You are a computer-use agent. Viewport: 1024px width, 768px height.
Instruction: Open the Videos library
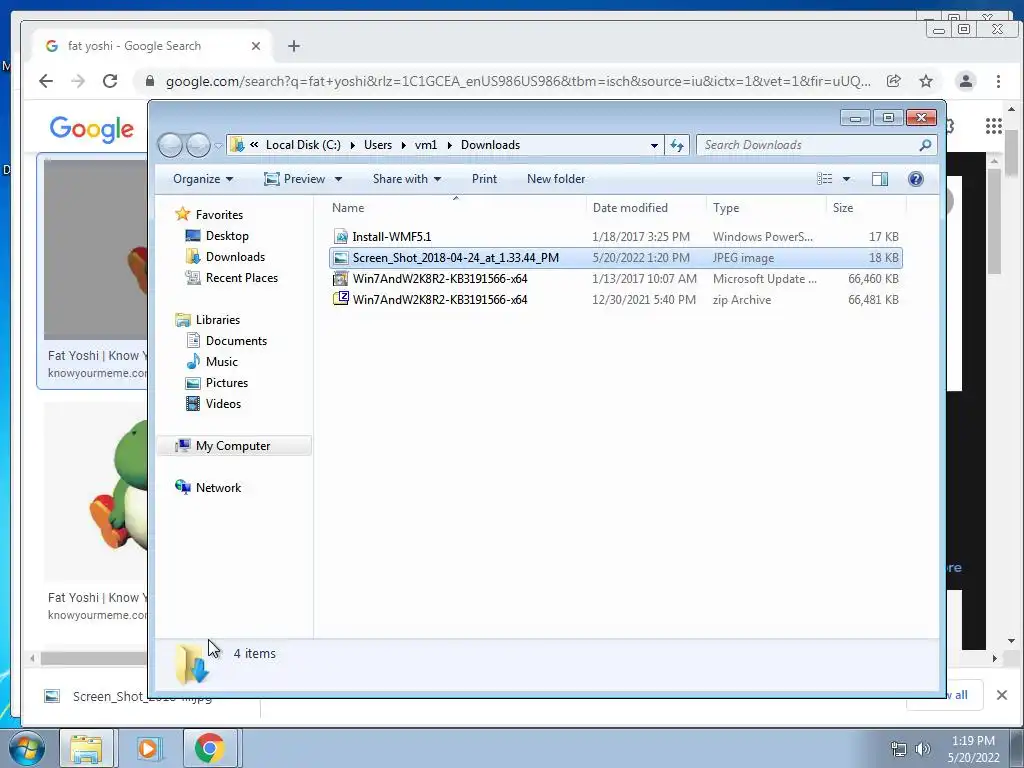223,404
